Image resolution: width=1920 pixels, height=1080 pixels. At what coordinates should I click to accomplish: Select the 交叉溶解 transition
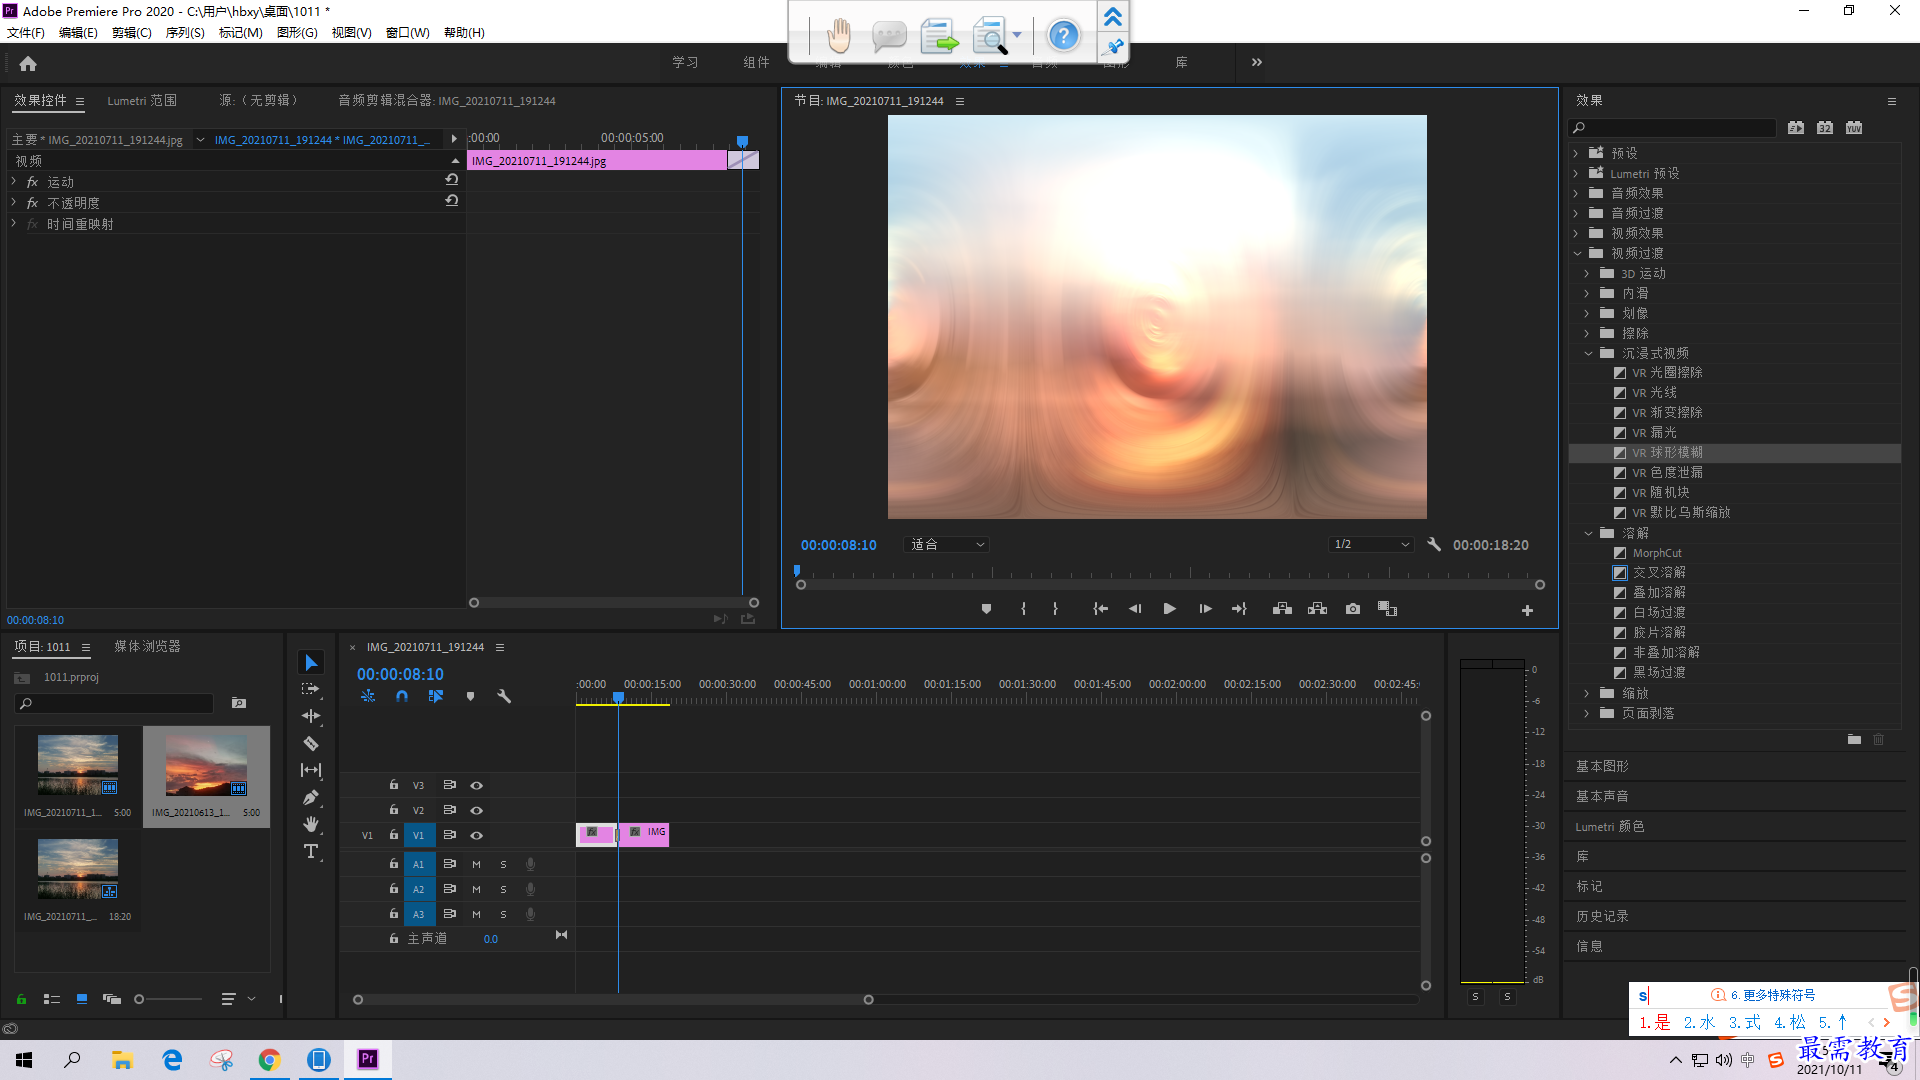[1659, 572]
